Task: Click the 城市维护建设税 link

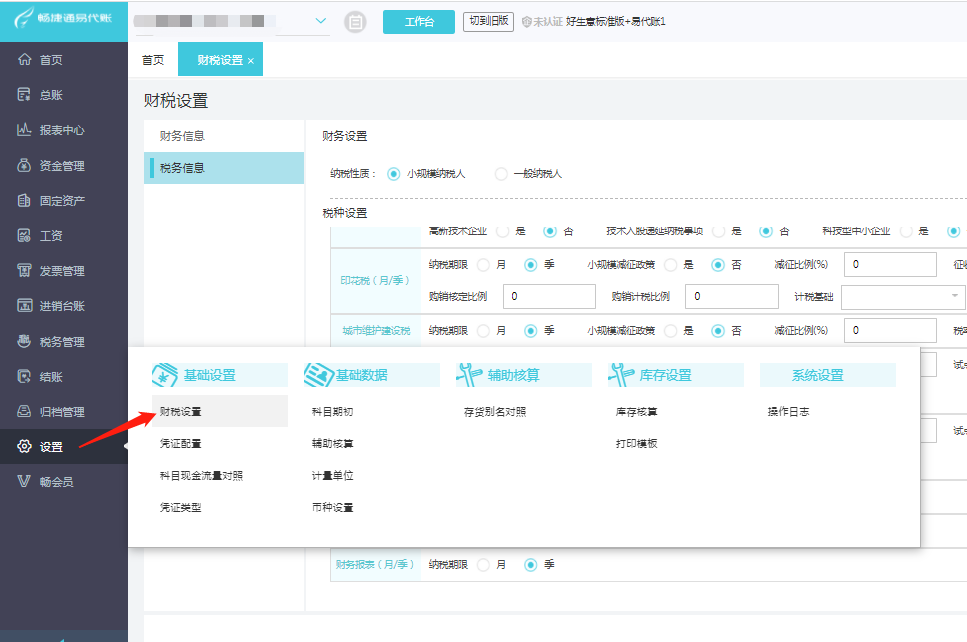Action: click(376, 331)
